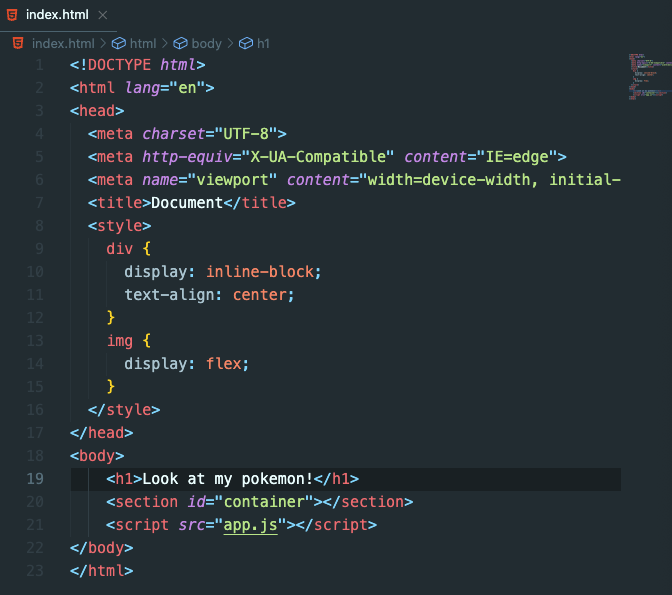
Task: Close the index.html tab
Action: (103, 15)
